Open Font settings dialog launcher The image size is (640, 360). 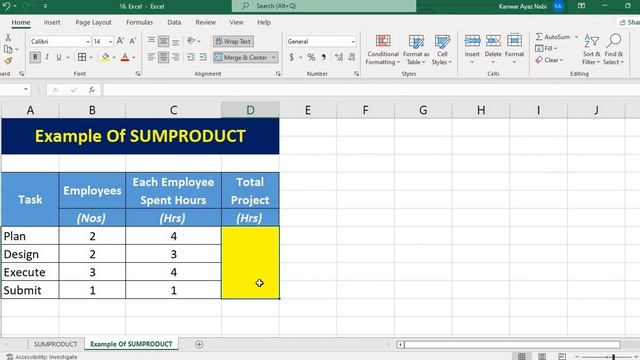pyautogui.click(x=138, y=74)
